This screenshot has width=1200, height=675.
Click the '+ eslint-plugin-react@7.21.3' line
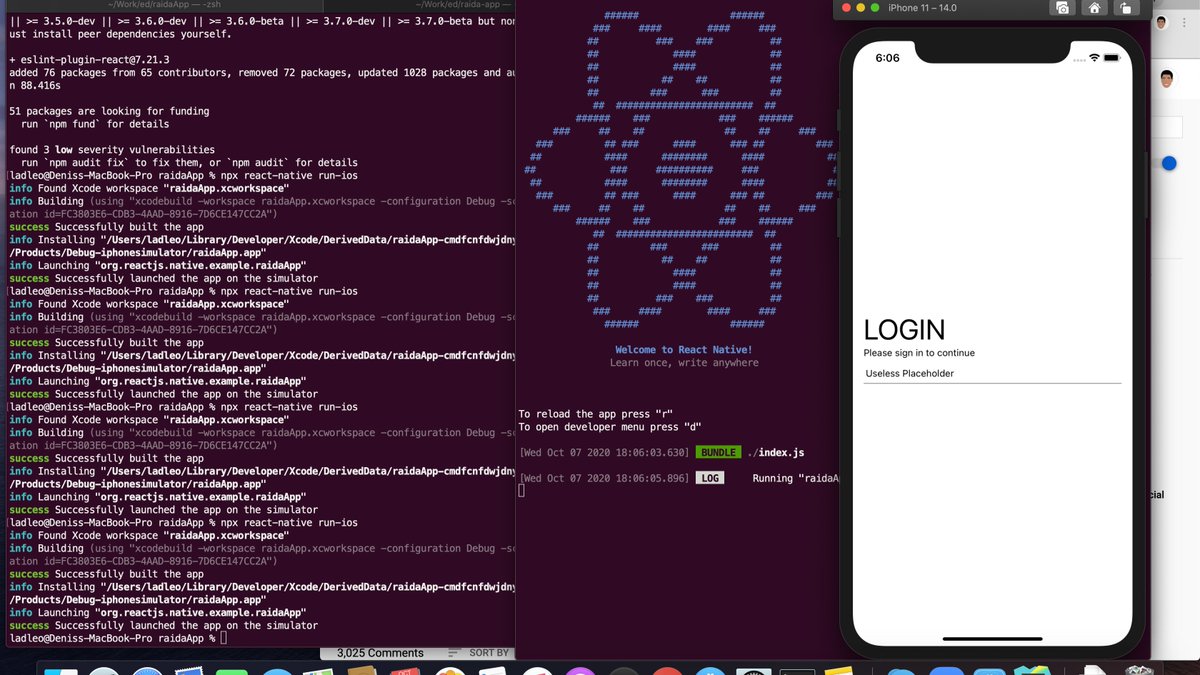coord(91,60)
